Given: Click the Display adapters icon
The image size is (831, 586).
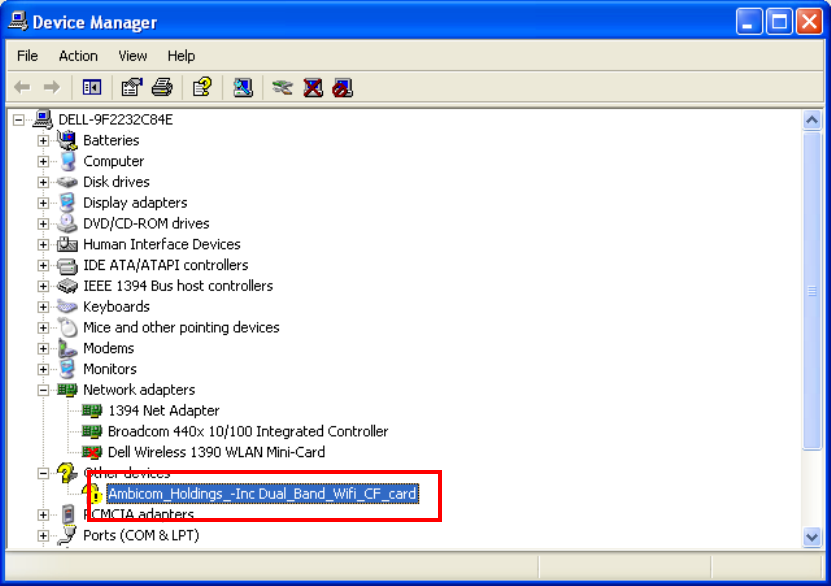Looking at the screenshot, I should (x=67, y=202).
